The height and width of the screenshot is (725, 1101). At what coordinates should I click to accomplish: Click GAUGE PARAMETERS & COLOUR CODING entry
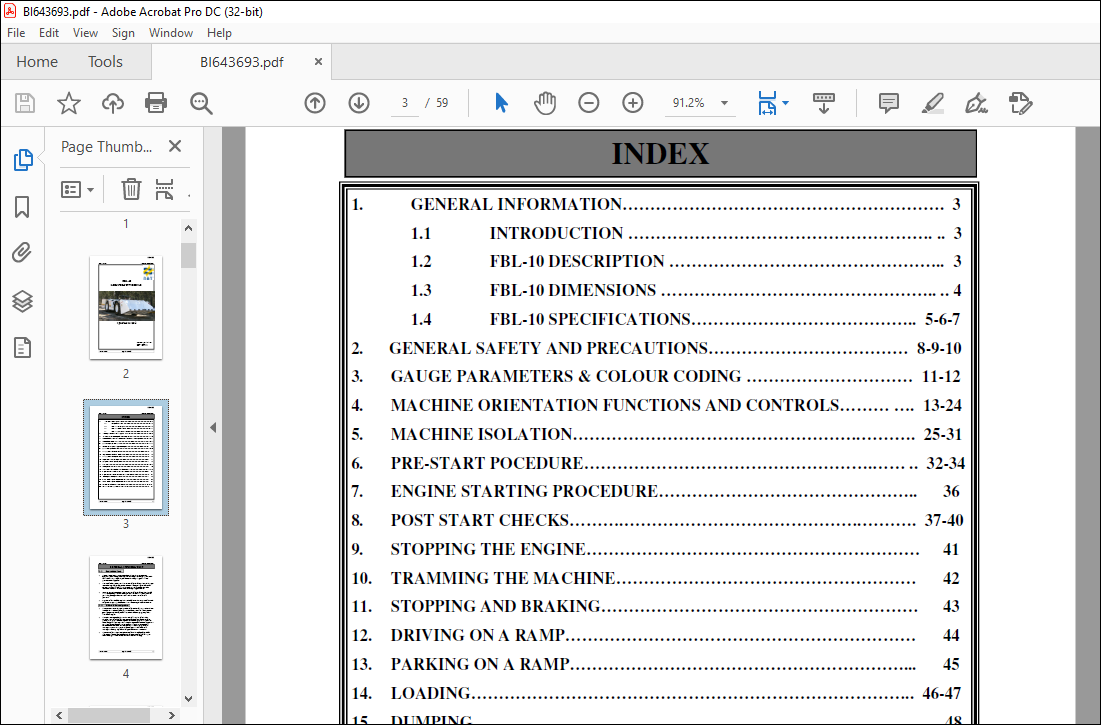coord(565,376)
